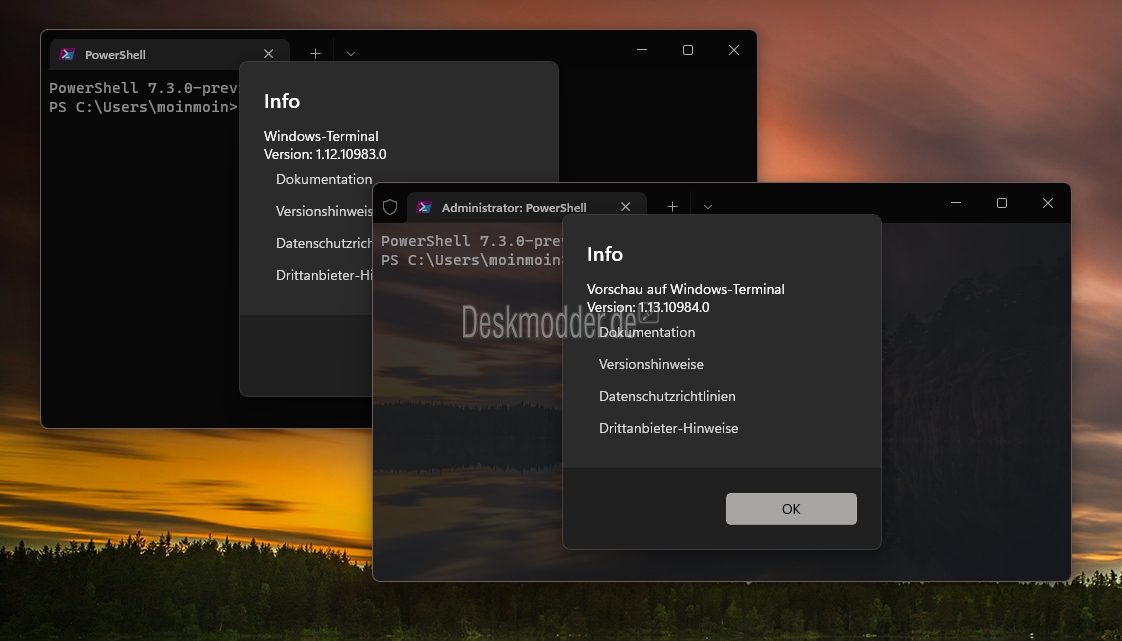This screenshot has width=1122, height=641.
Task: Click Info heading in the front dialog
Action: [x=605, y=254]
